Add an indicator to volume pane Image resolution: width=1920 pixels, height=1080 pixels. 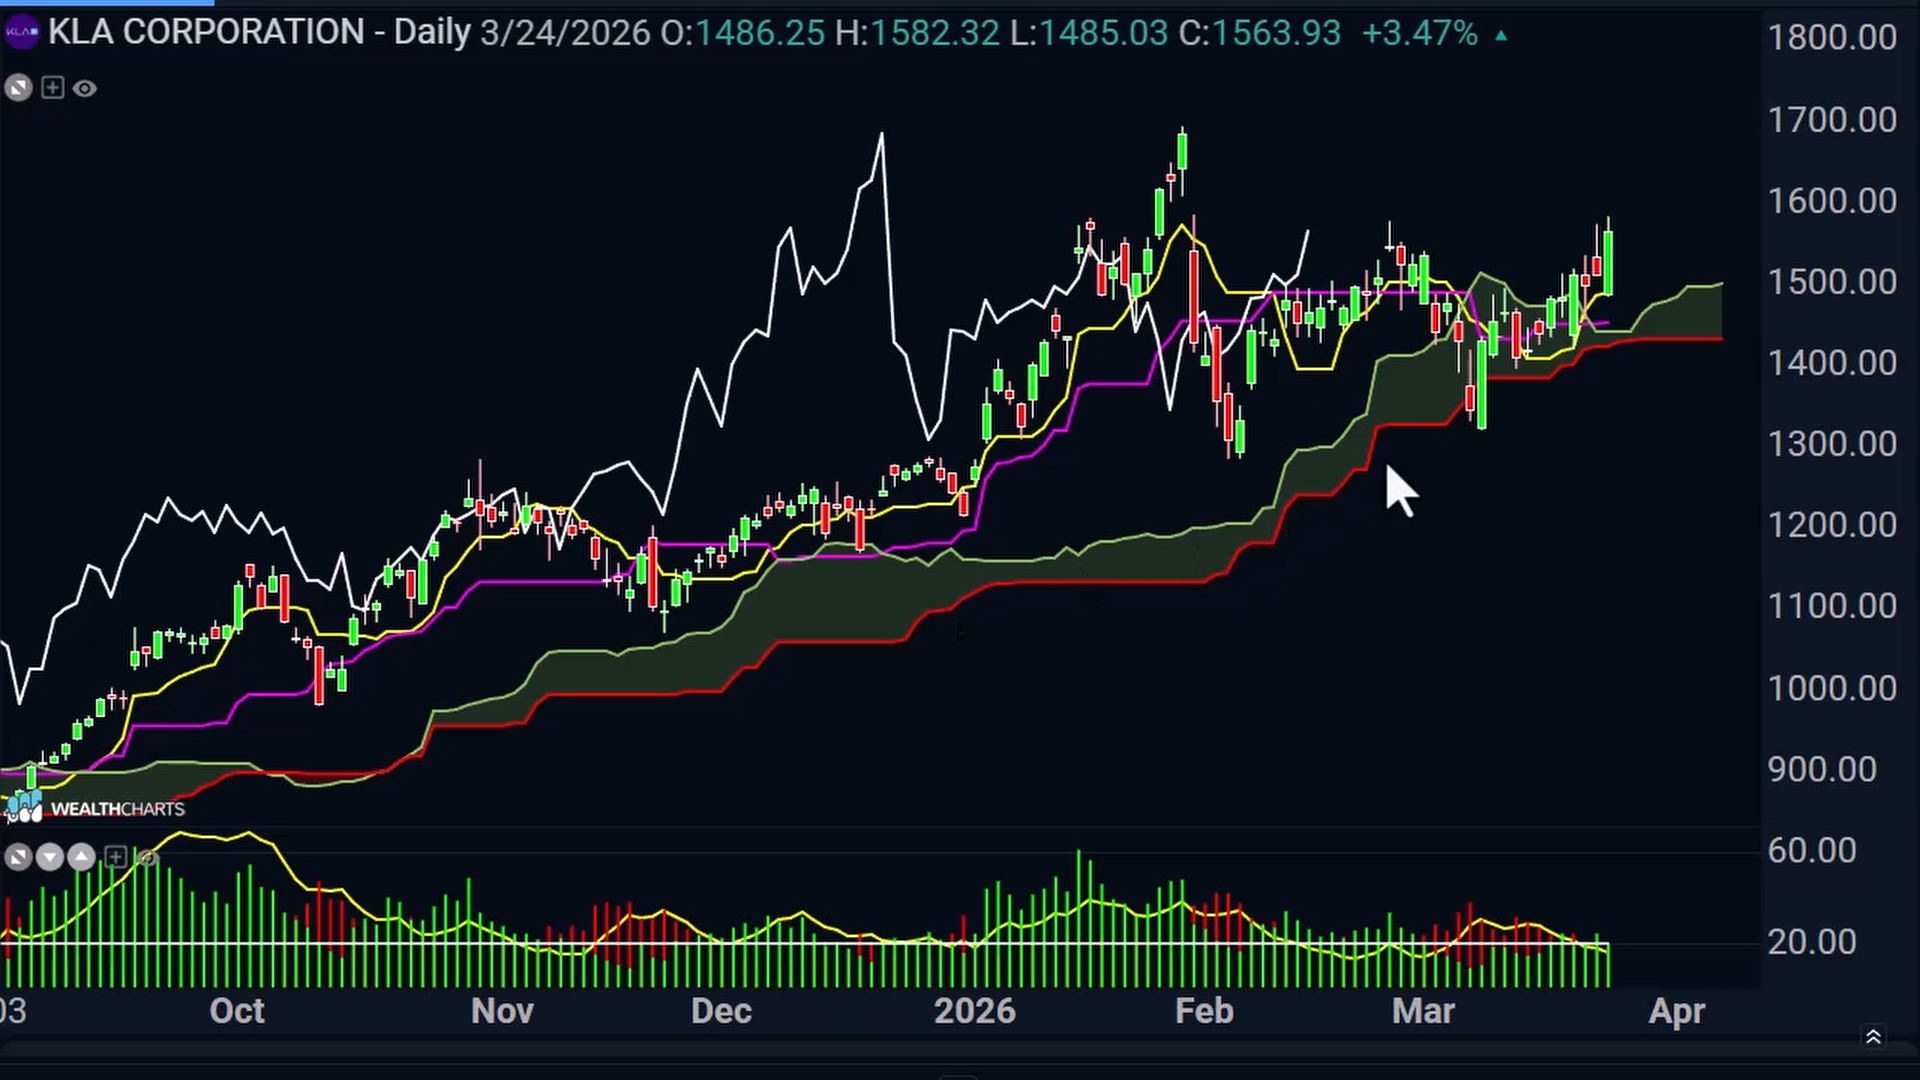tap(115, 857)
